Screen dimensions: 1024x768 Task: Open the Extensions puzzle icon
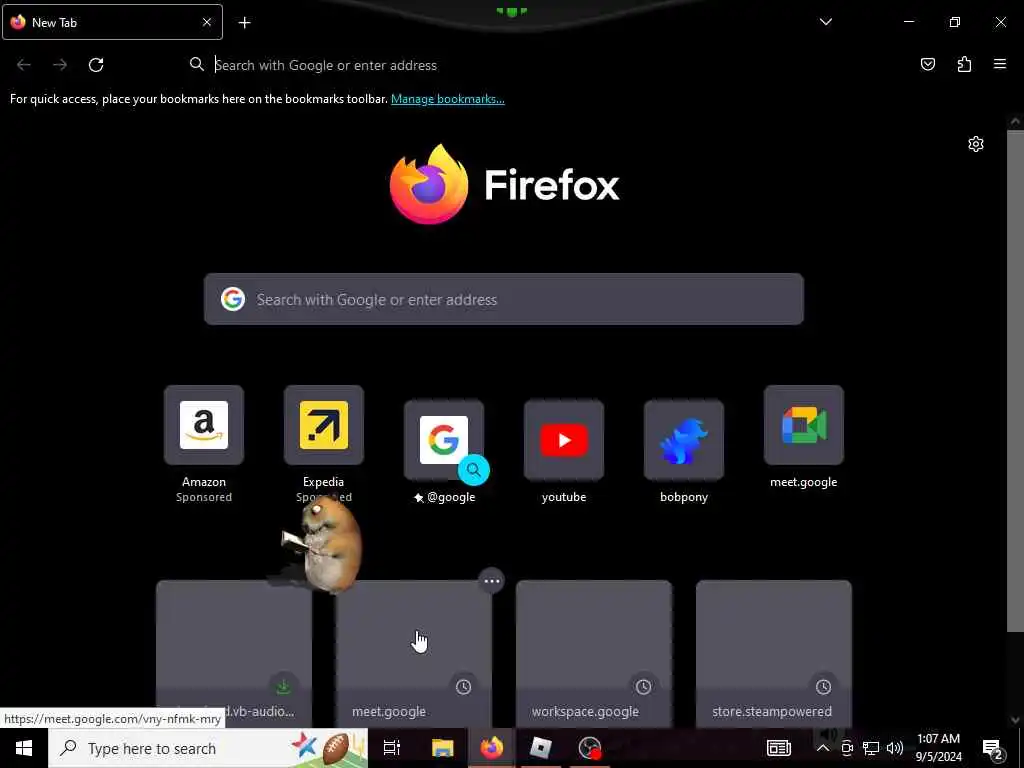[964, 64]
